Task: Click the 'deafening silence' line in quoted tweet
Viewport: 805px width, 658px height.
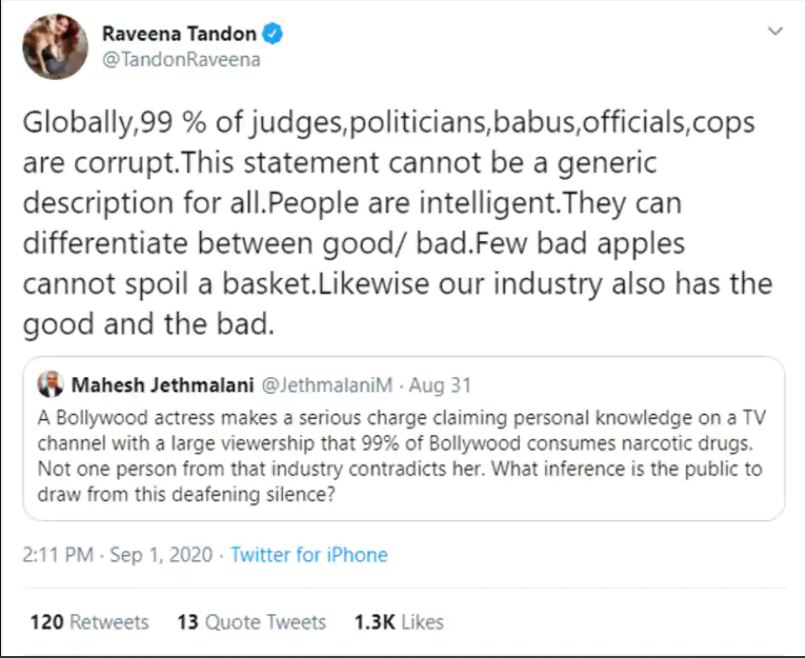Action: (186, 494)
